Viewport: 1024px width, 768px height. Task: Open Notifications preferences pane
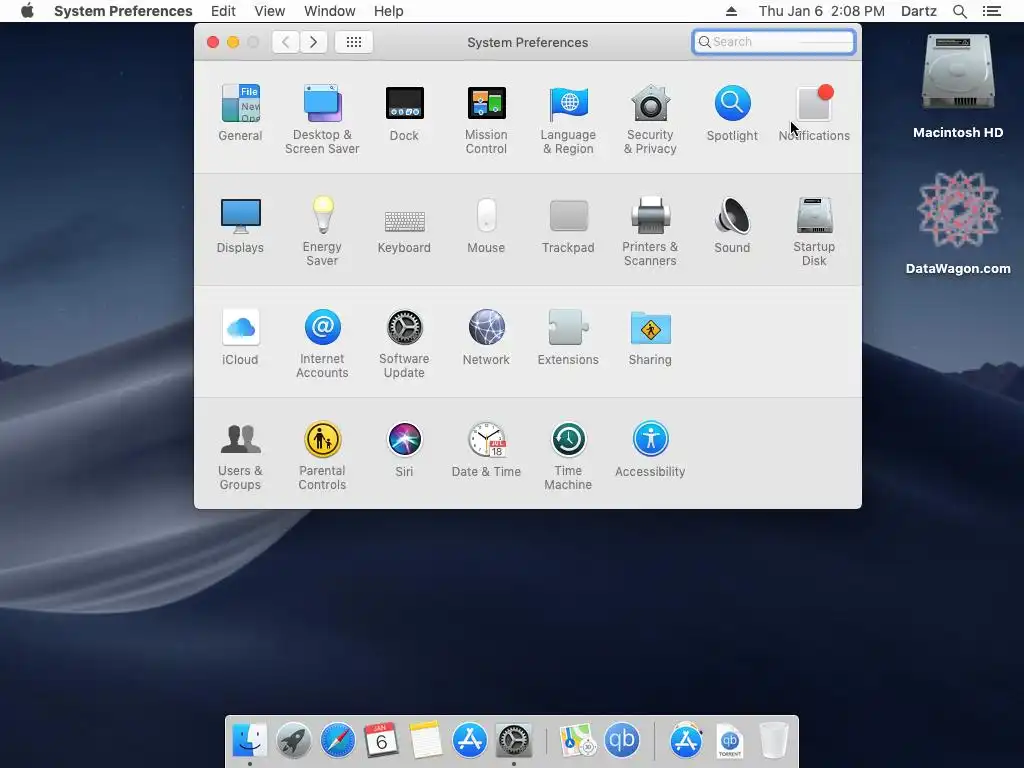[x=814, y=112]
